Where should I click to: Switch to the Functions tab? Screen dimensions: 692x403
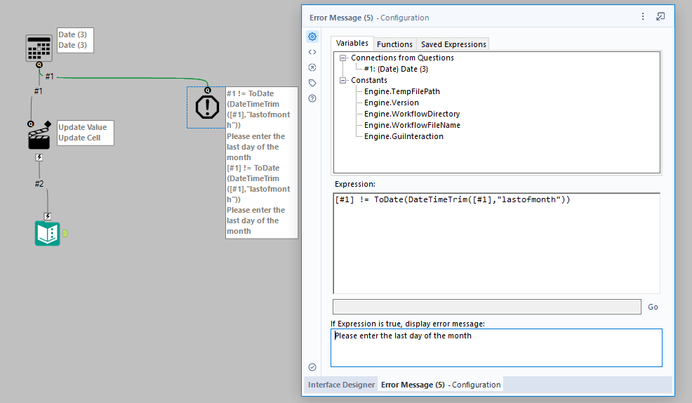coord(395,44)
